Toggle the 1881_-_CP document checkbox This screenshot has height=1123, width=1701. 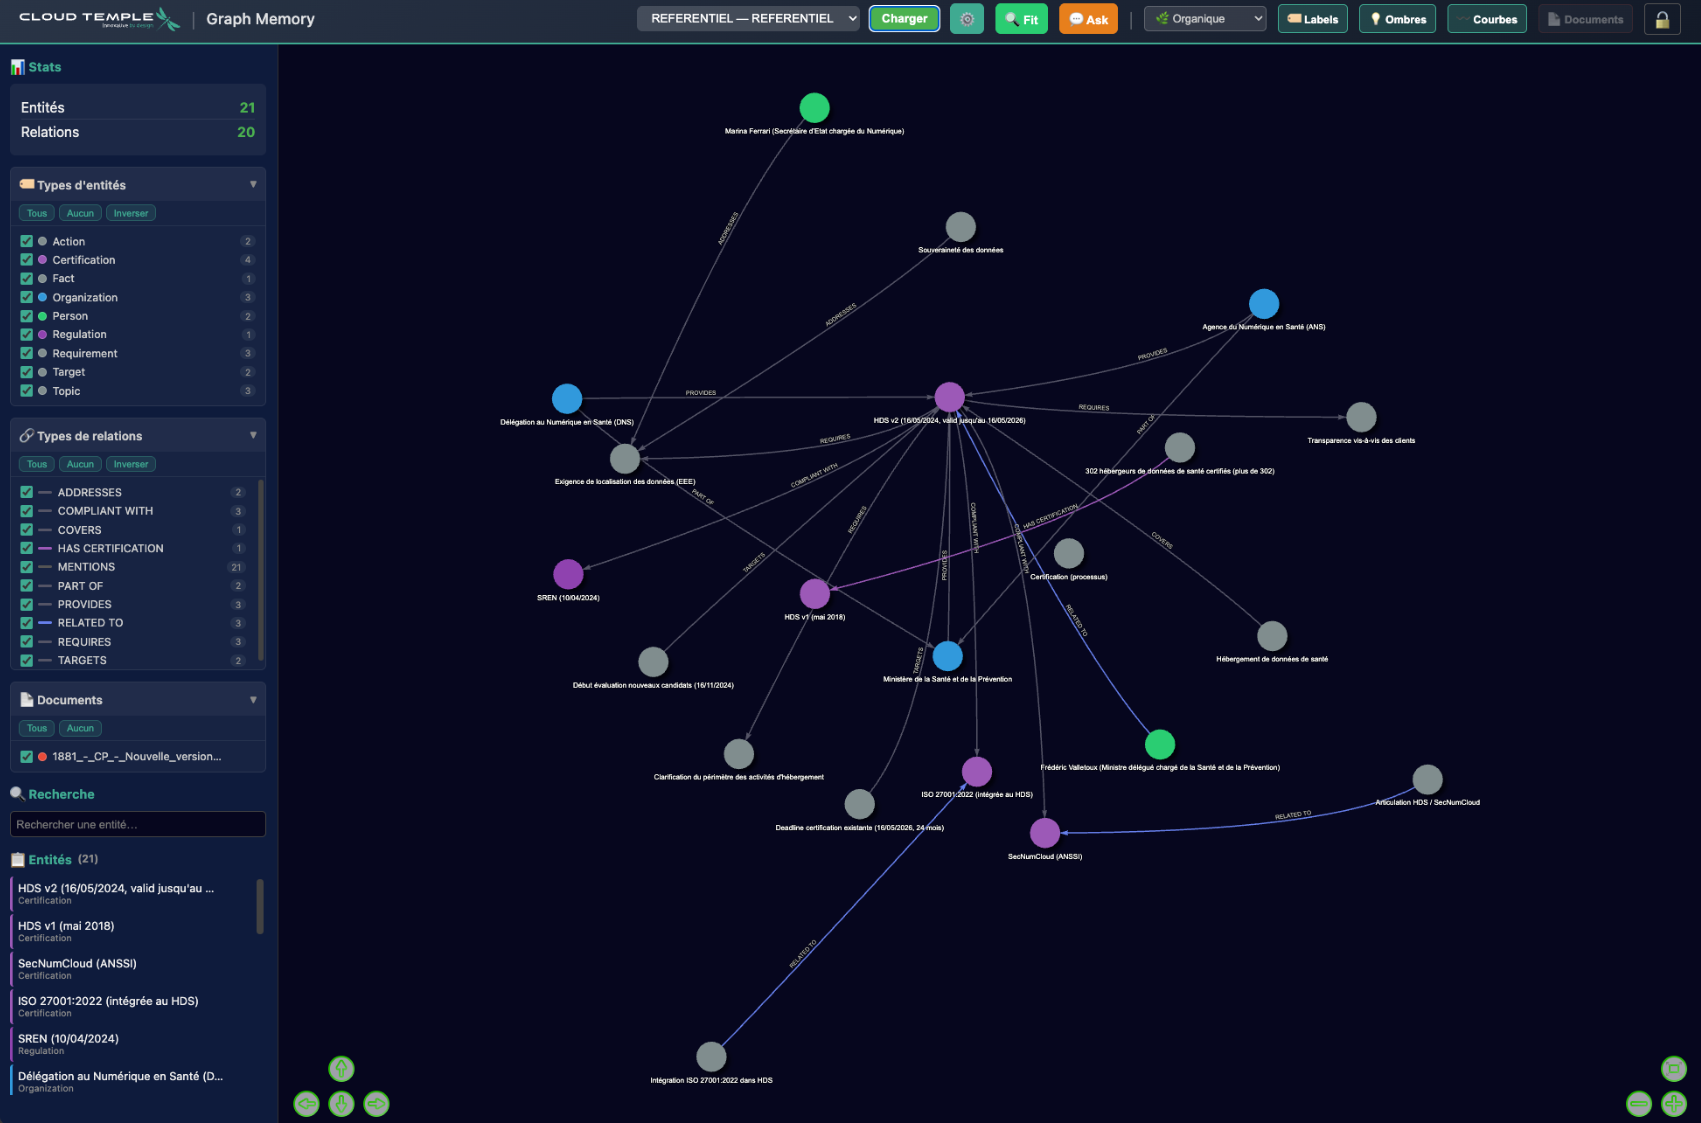(x=26, y=757)
